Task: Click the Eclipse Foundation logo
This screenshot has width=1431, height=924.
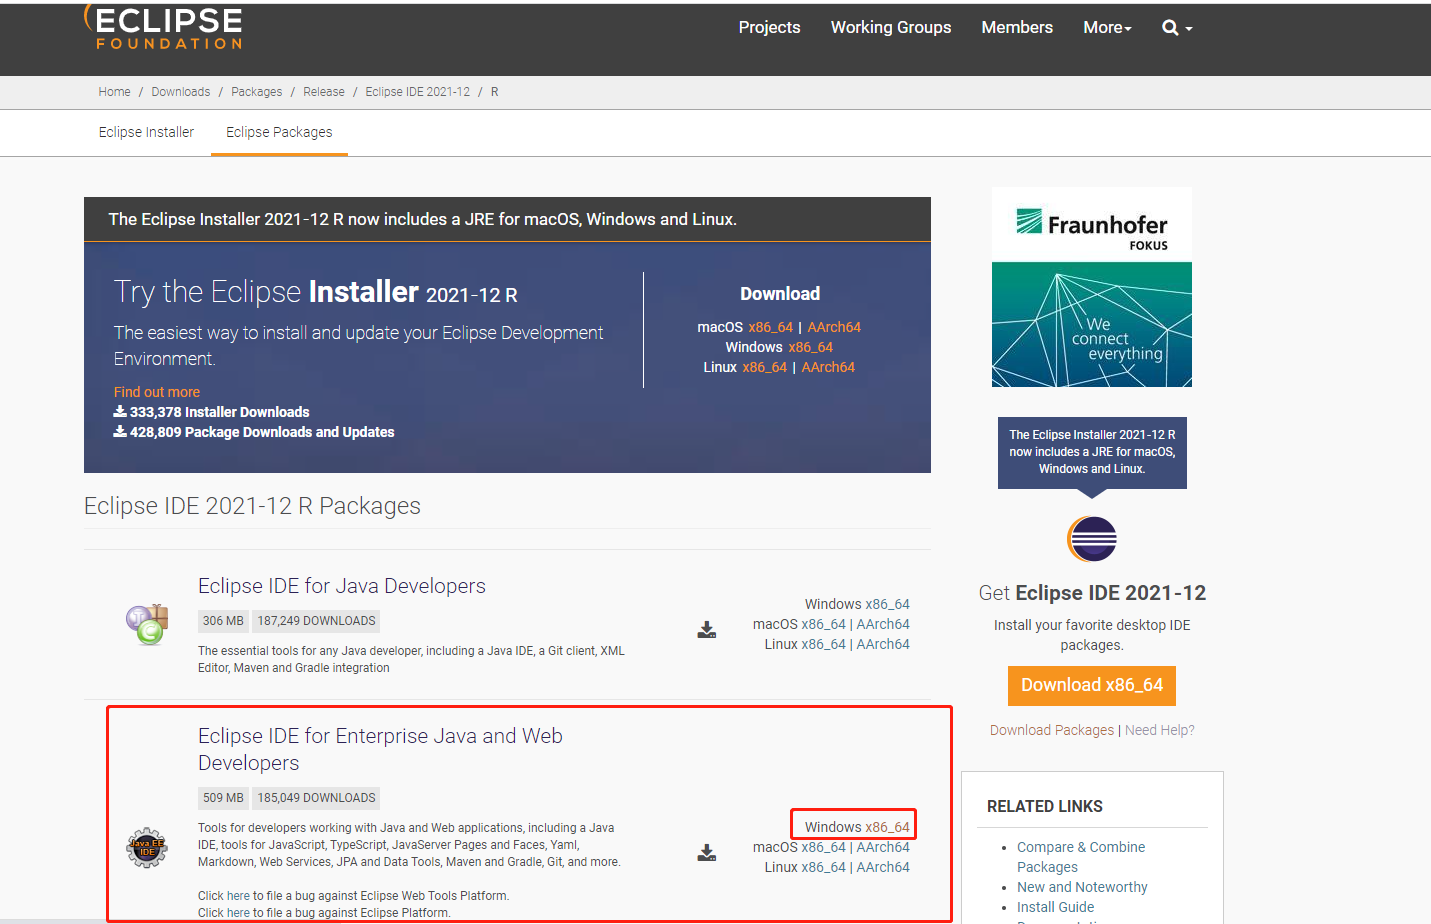Action: tap(163, 27)
